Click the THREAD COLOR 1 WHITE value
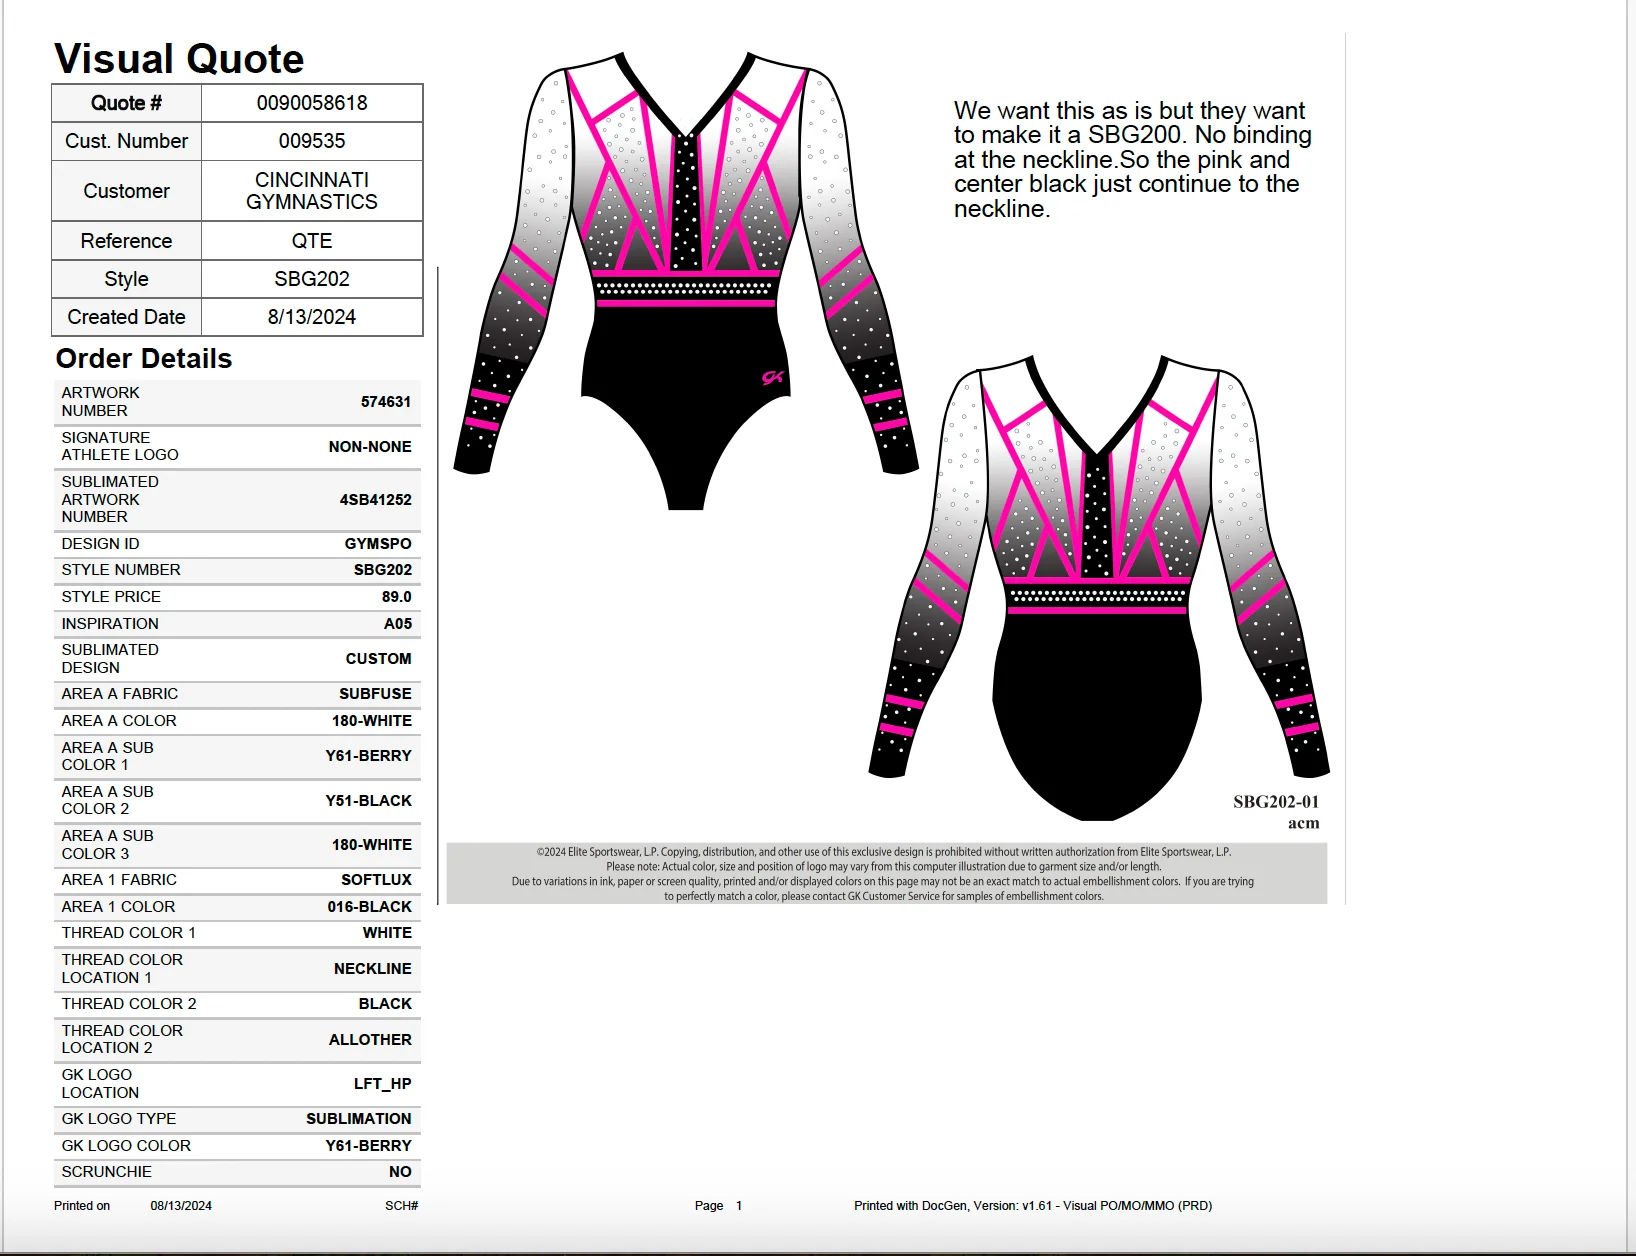This screenshot has height=1256, width=1636. click(387, 932)
